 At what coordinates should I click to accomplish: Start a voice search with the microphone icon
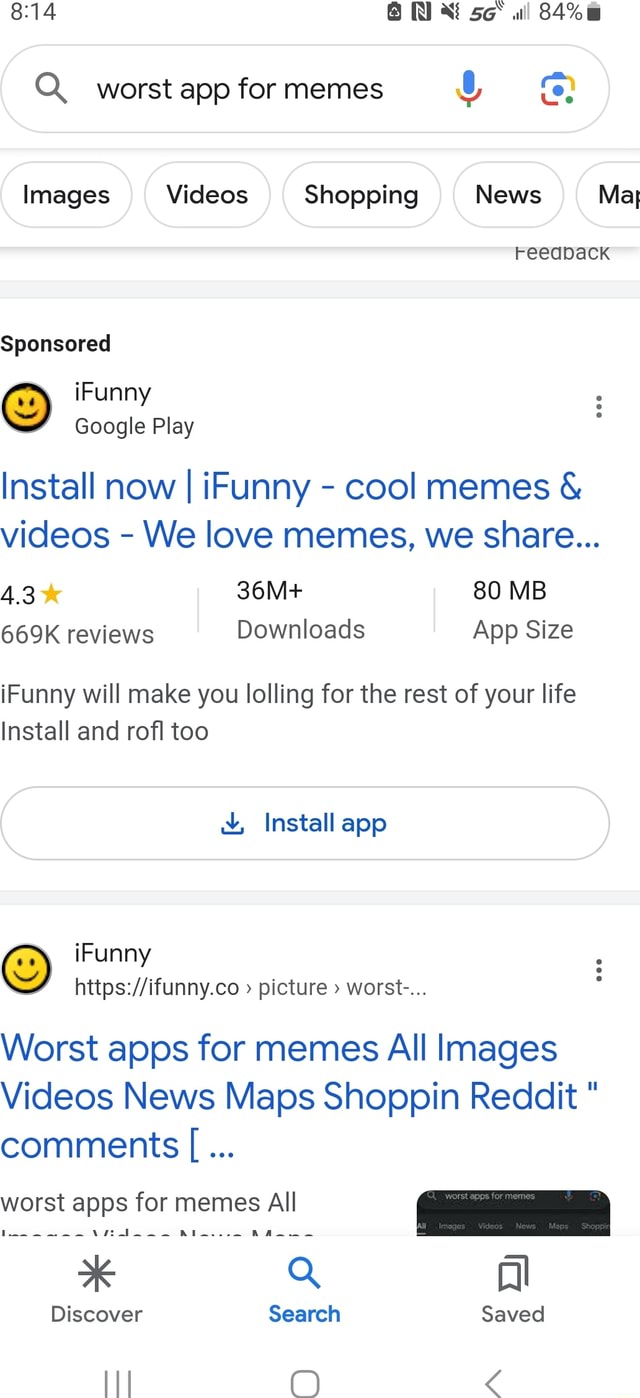tap(466, 88)
